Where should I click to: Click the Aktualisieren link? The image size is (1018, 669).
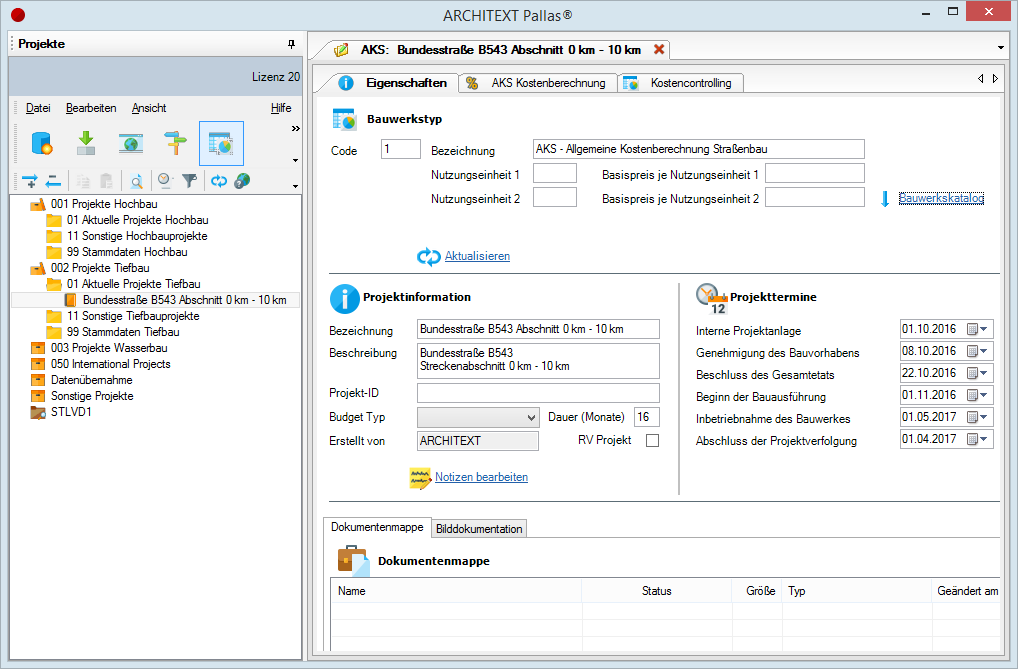pos(477,256)
